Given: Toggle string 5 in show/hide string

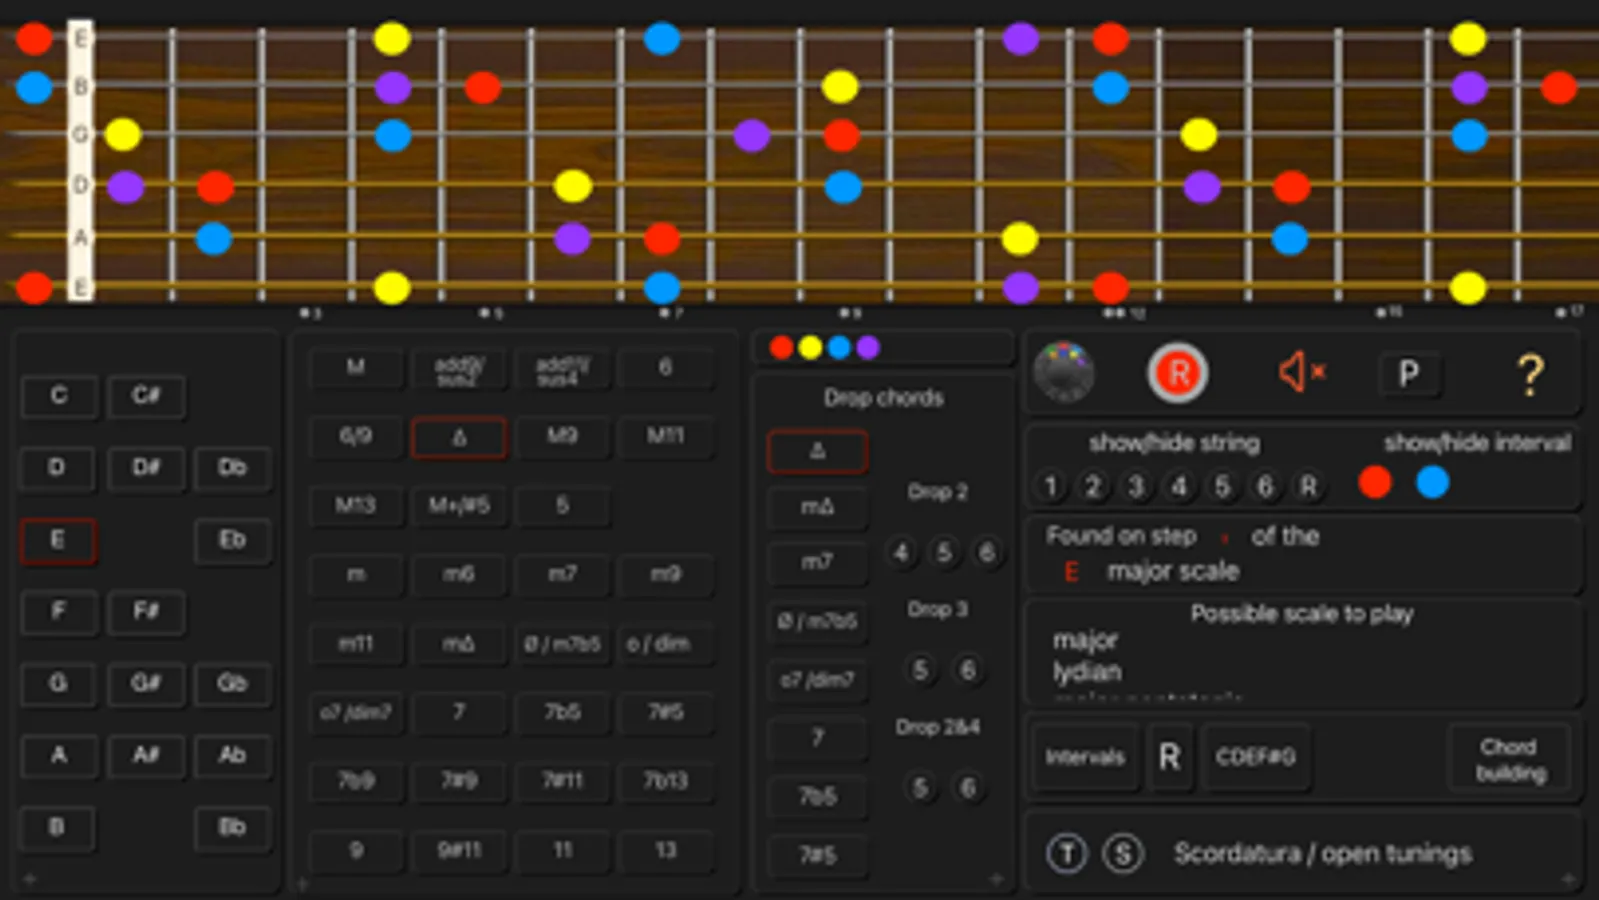Looking at the screenshot, I should 1222,486.
